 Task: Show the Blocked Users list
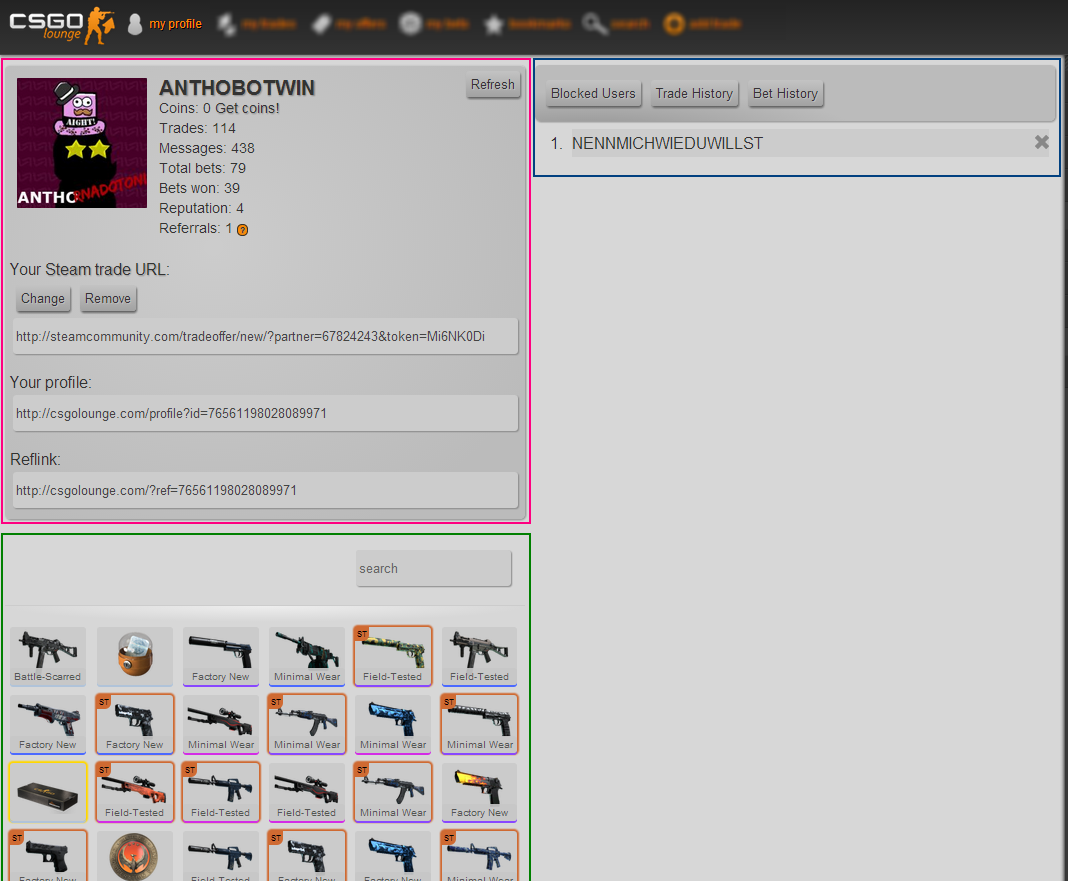pos(593,94)
